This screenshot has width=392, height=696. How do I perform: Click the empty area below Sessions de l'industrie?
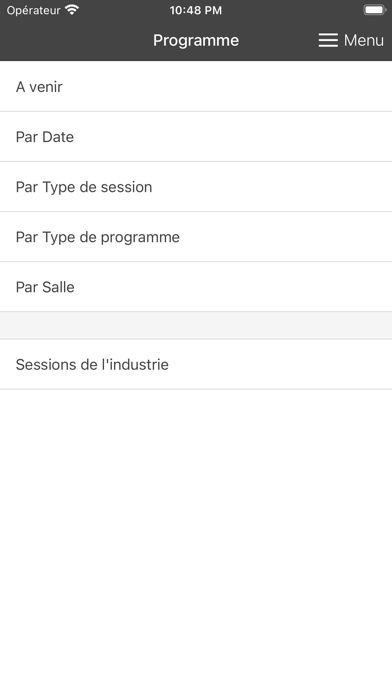196,542
